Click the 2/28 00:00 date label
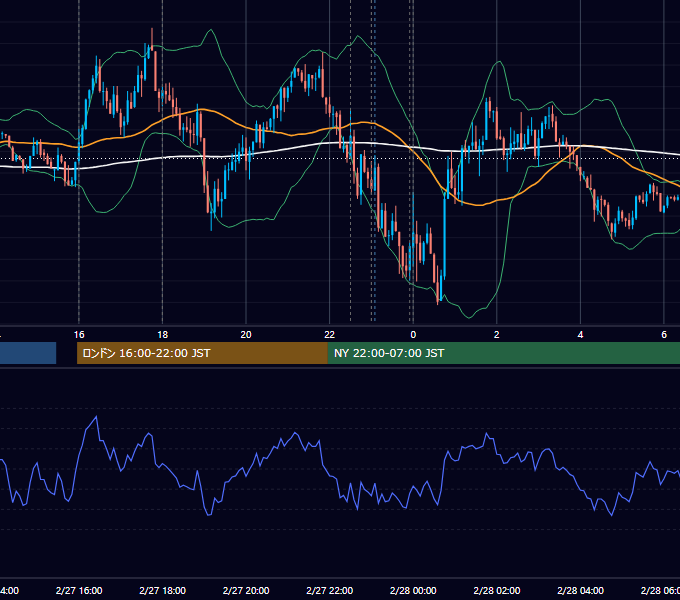 [413, 590]
